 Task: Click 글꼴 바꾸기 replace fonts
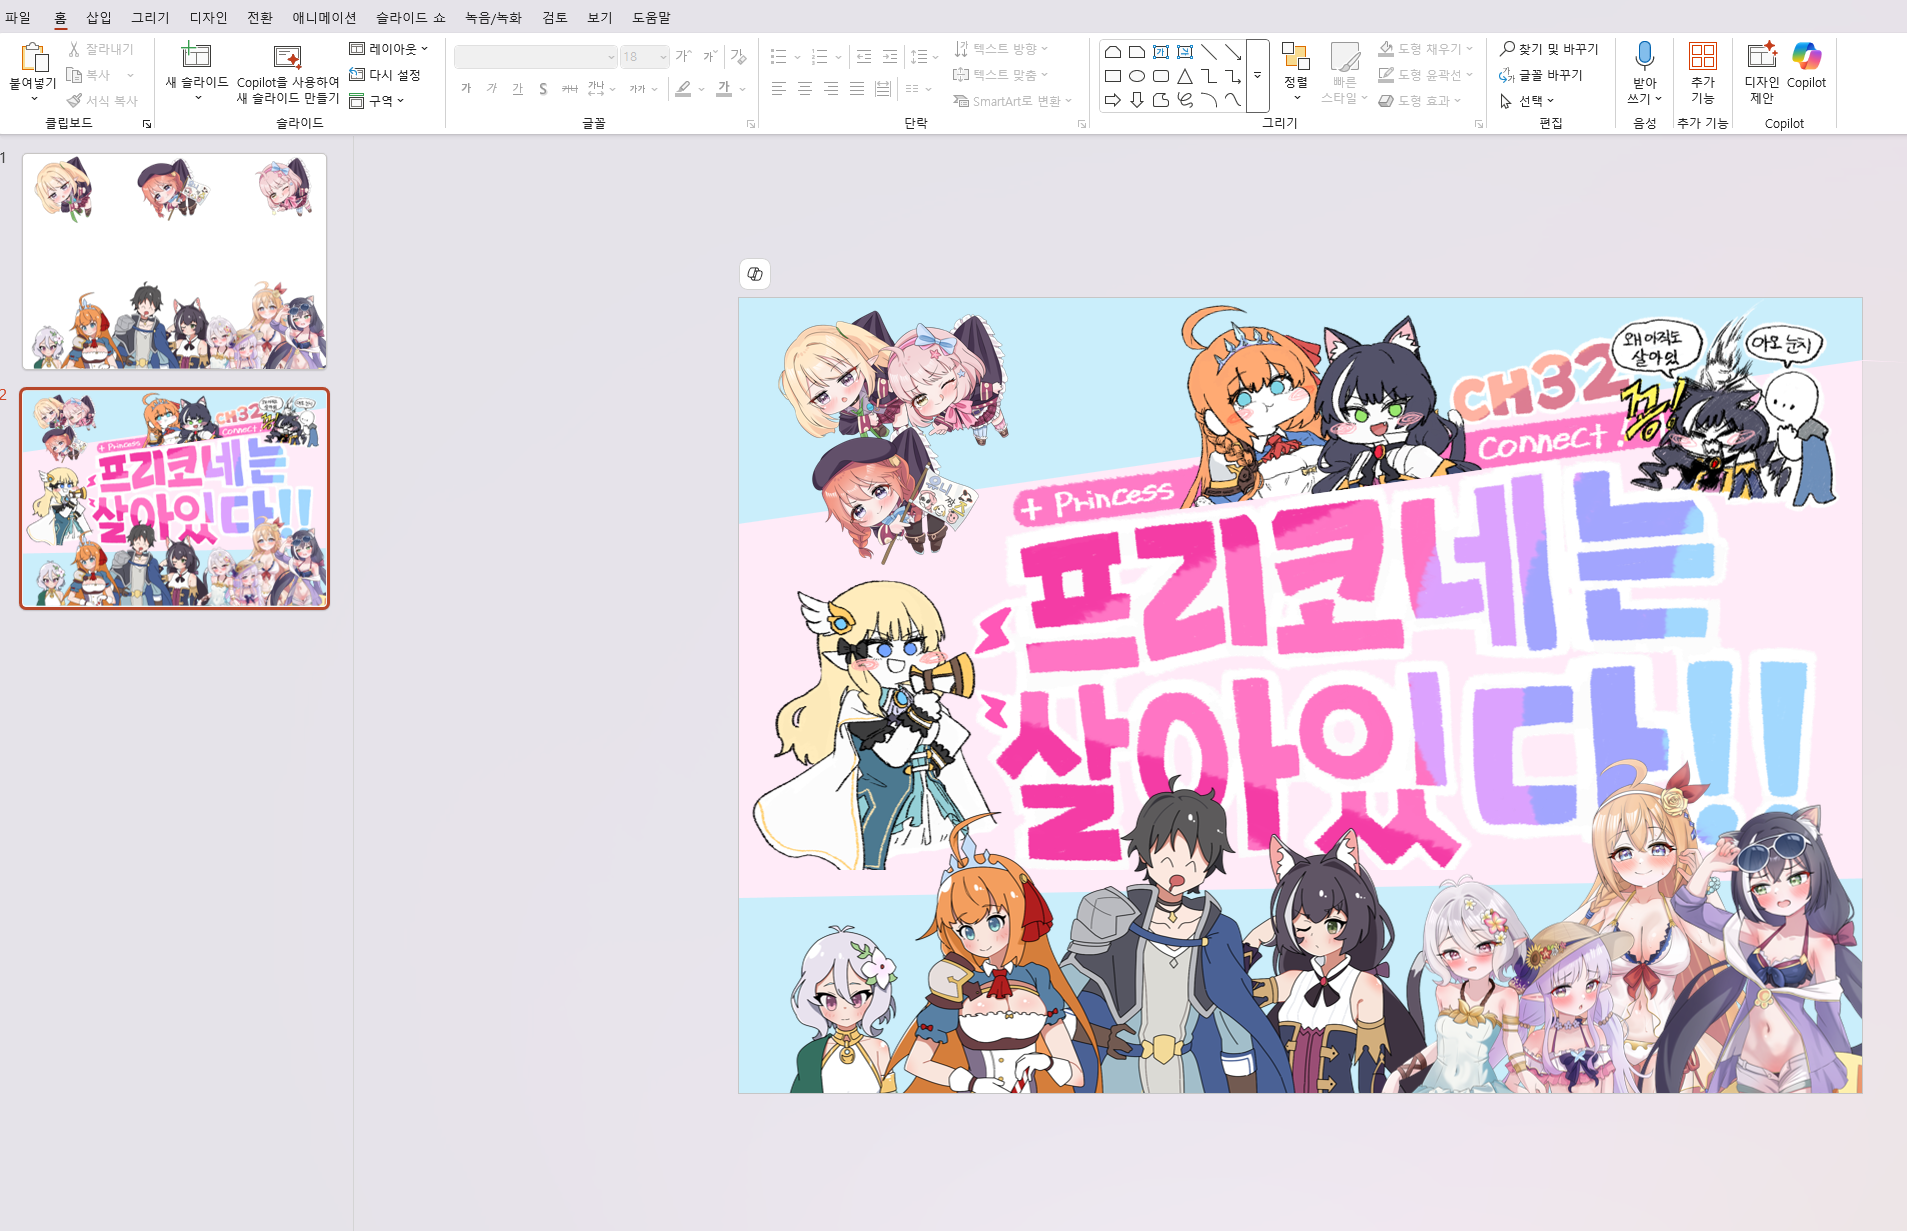[1541, 75]
